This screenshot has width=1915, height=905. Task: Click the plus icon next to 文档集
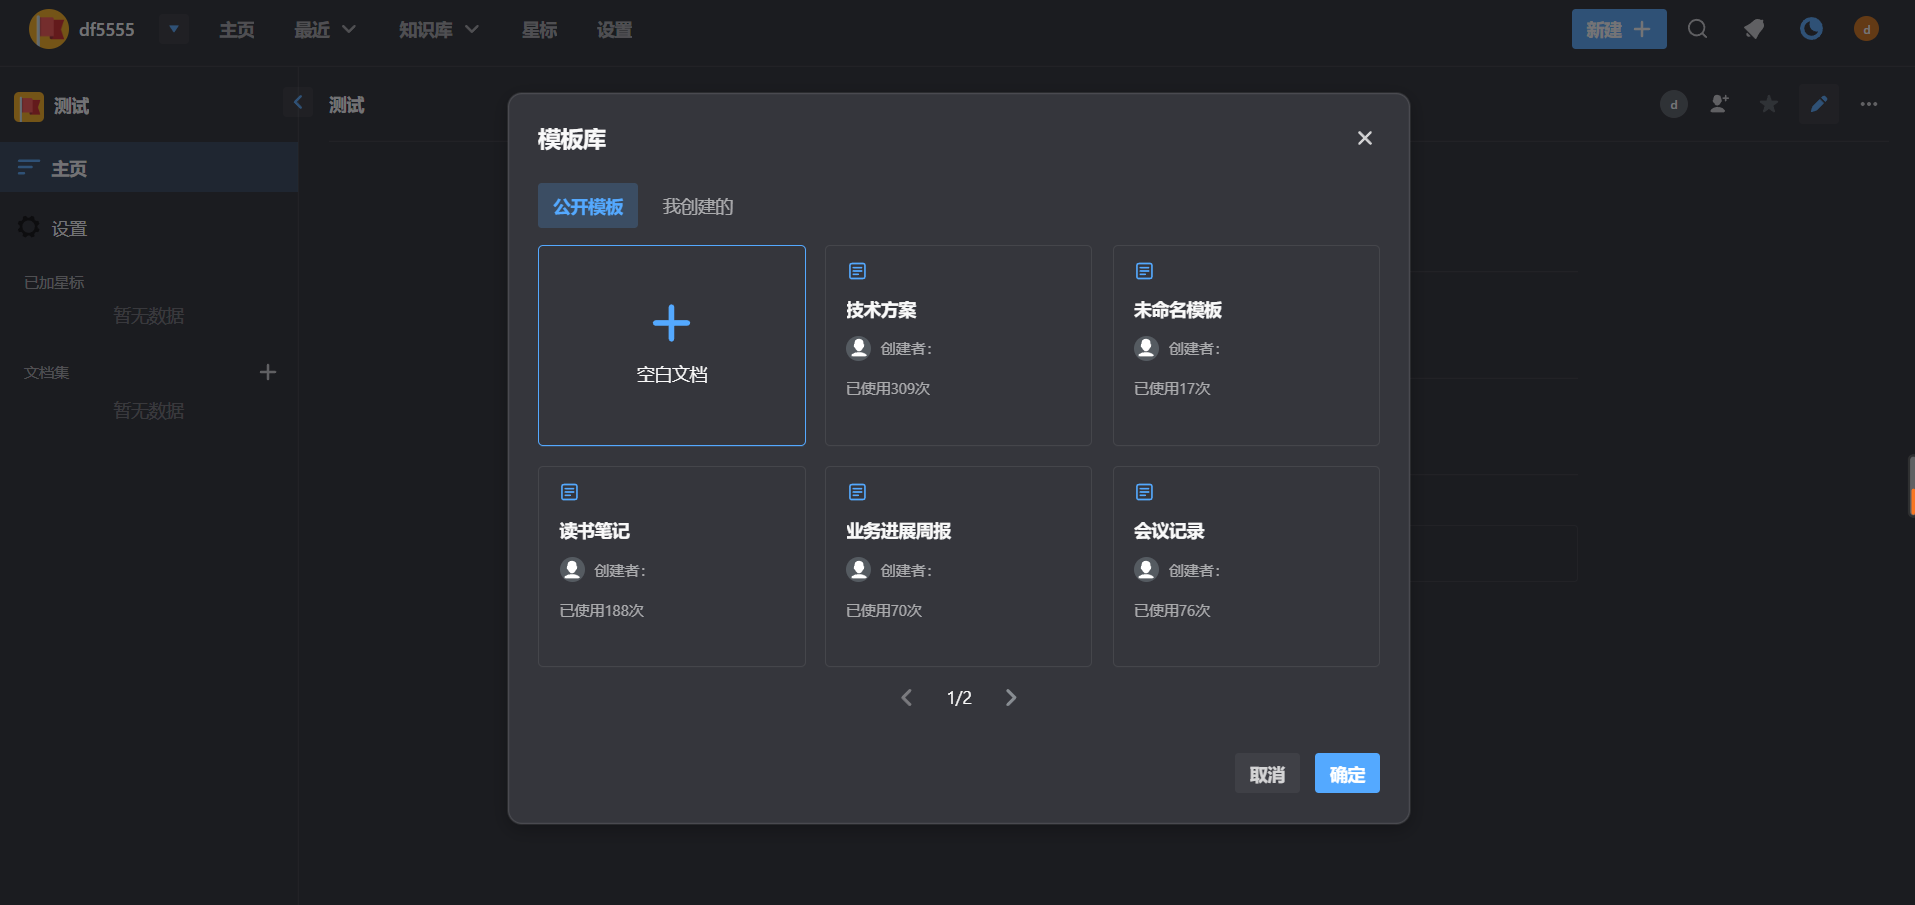(x=267, y=371)
